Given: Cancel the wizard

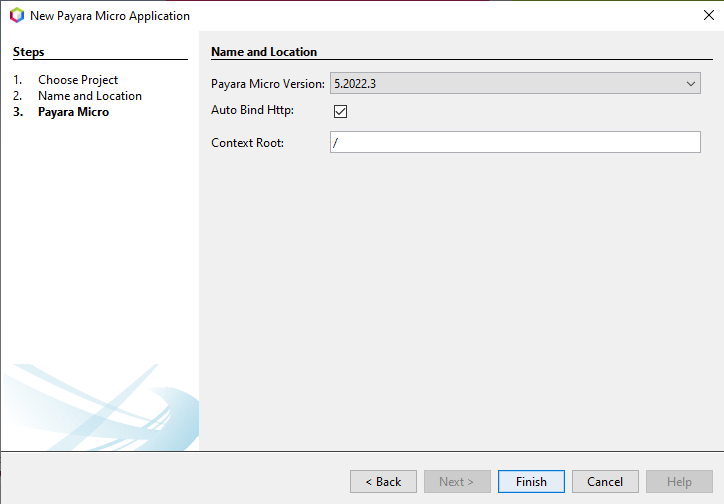Looking at the screenshot, I should [605, 482].
